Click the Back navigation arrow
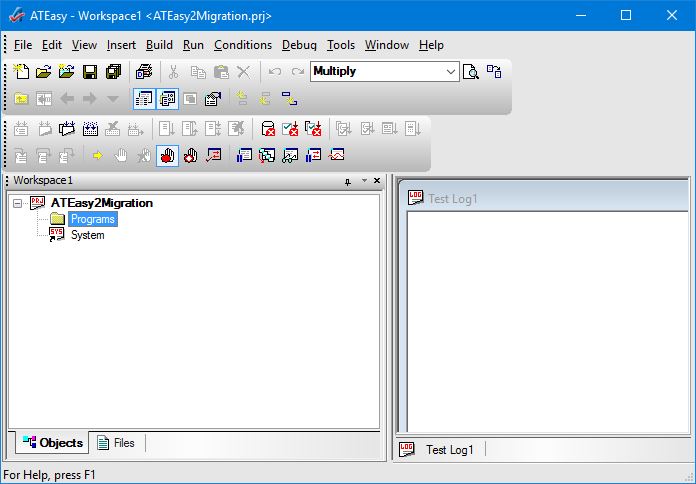This screenshot has height=484, width=696. pyautogui.click(x=67, y=99)
